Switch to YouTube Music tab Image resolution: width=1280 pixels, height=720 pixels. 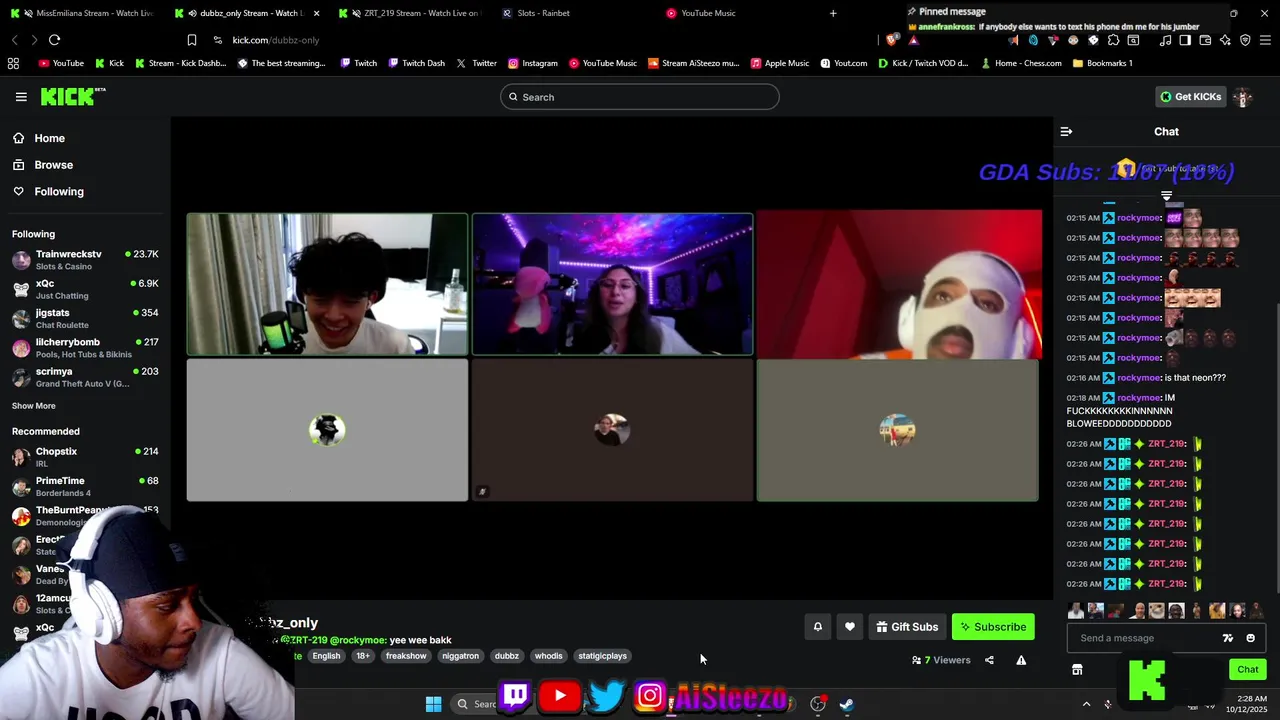(x=708, y=13)
